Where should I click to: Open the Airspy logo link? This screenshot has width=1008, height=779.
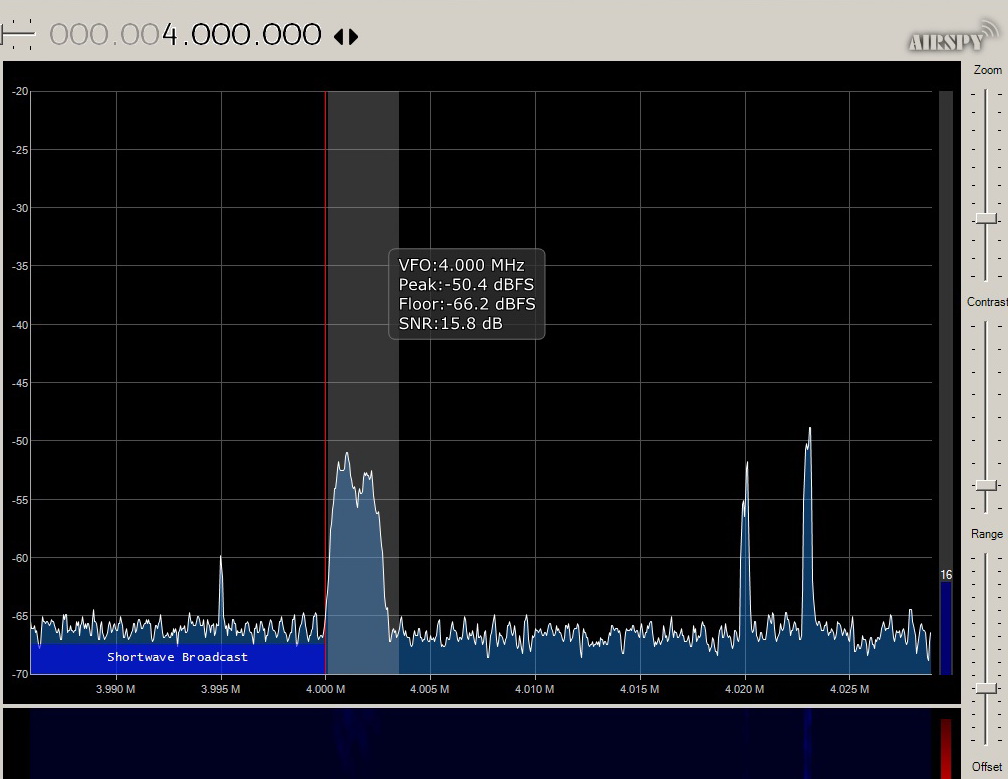point(953,35)
